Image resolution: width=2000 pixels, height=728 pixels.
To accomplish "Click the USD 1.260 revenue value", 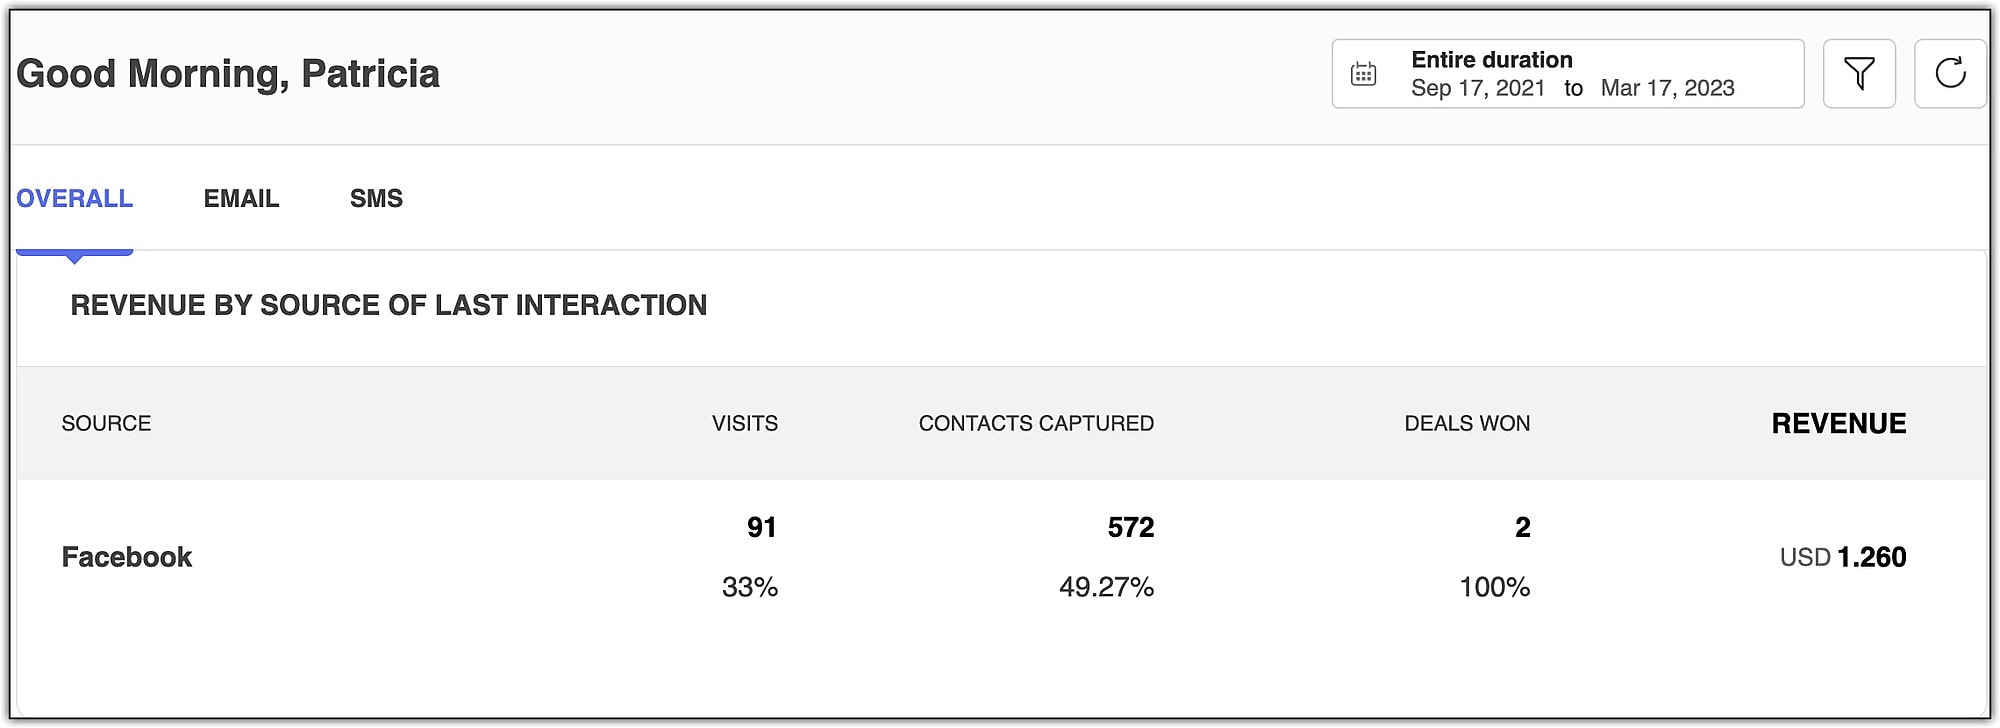I will tap(1842, 557).
